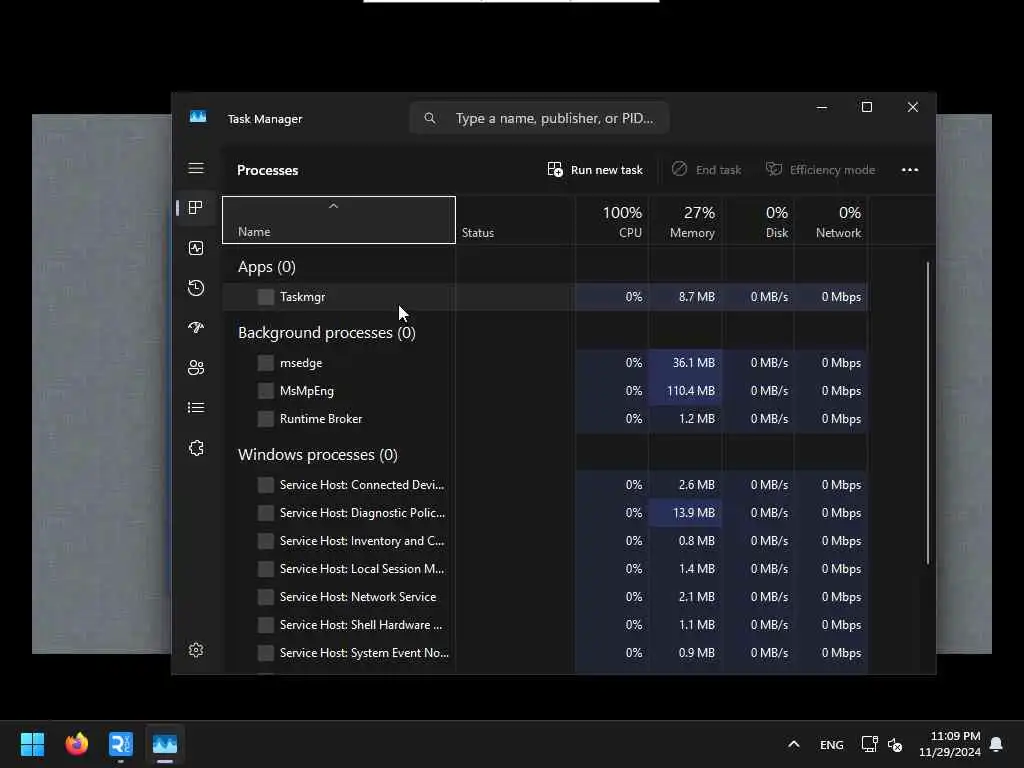
Task: Sort by the Disk column header
Action: 758,220
